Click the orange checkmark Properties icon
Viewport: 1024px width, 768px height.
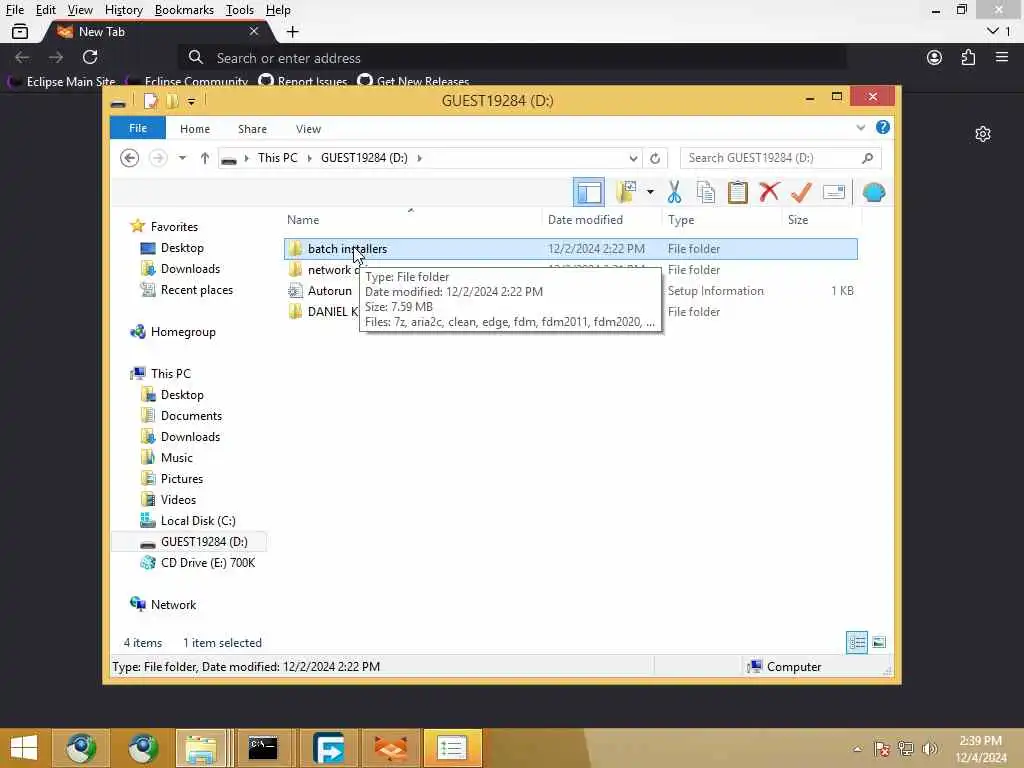click(x=801, y=193)
